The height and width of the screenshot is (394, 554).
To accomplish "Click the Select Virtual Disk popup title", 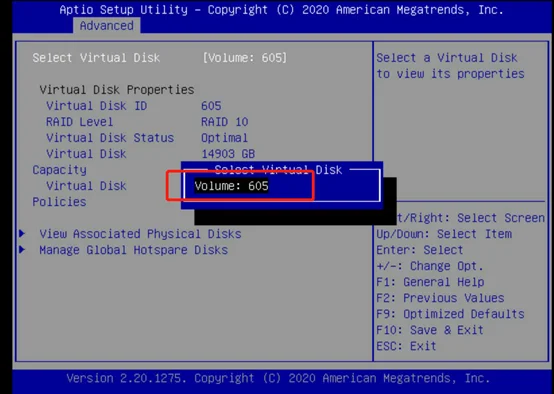I will pyautogui.click(x=278, y=170).
